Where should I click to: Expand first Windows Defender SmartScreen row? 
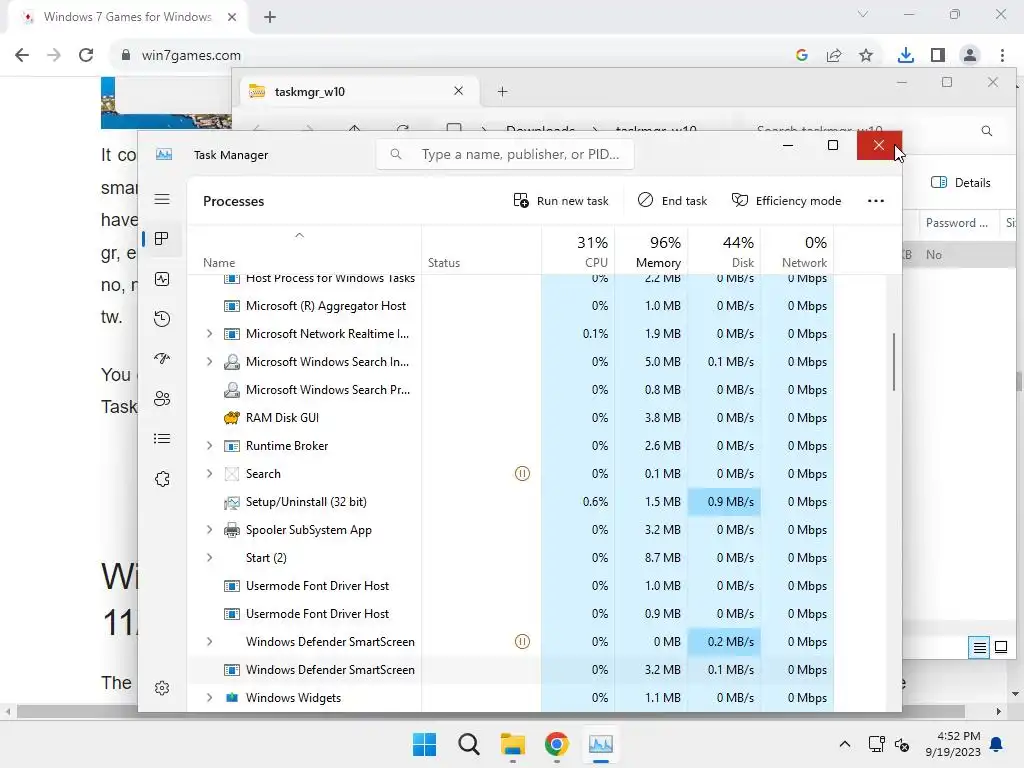(x=209, y=642)
